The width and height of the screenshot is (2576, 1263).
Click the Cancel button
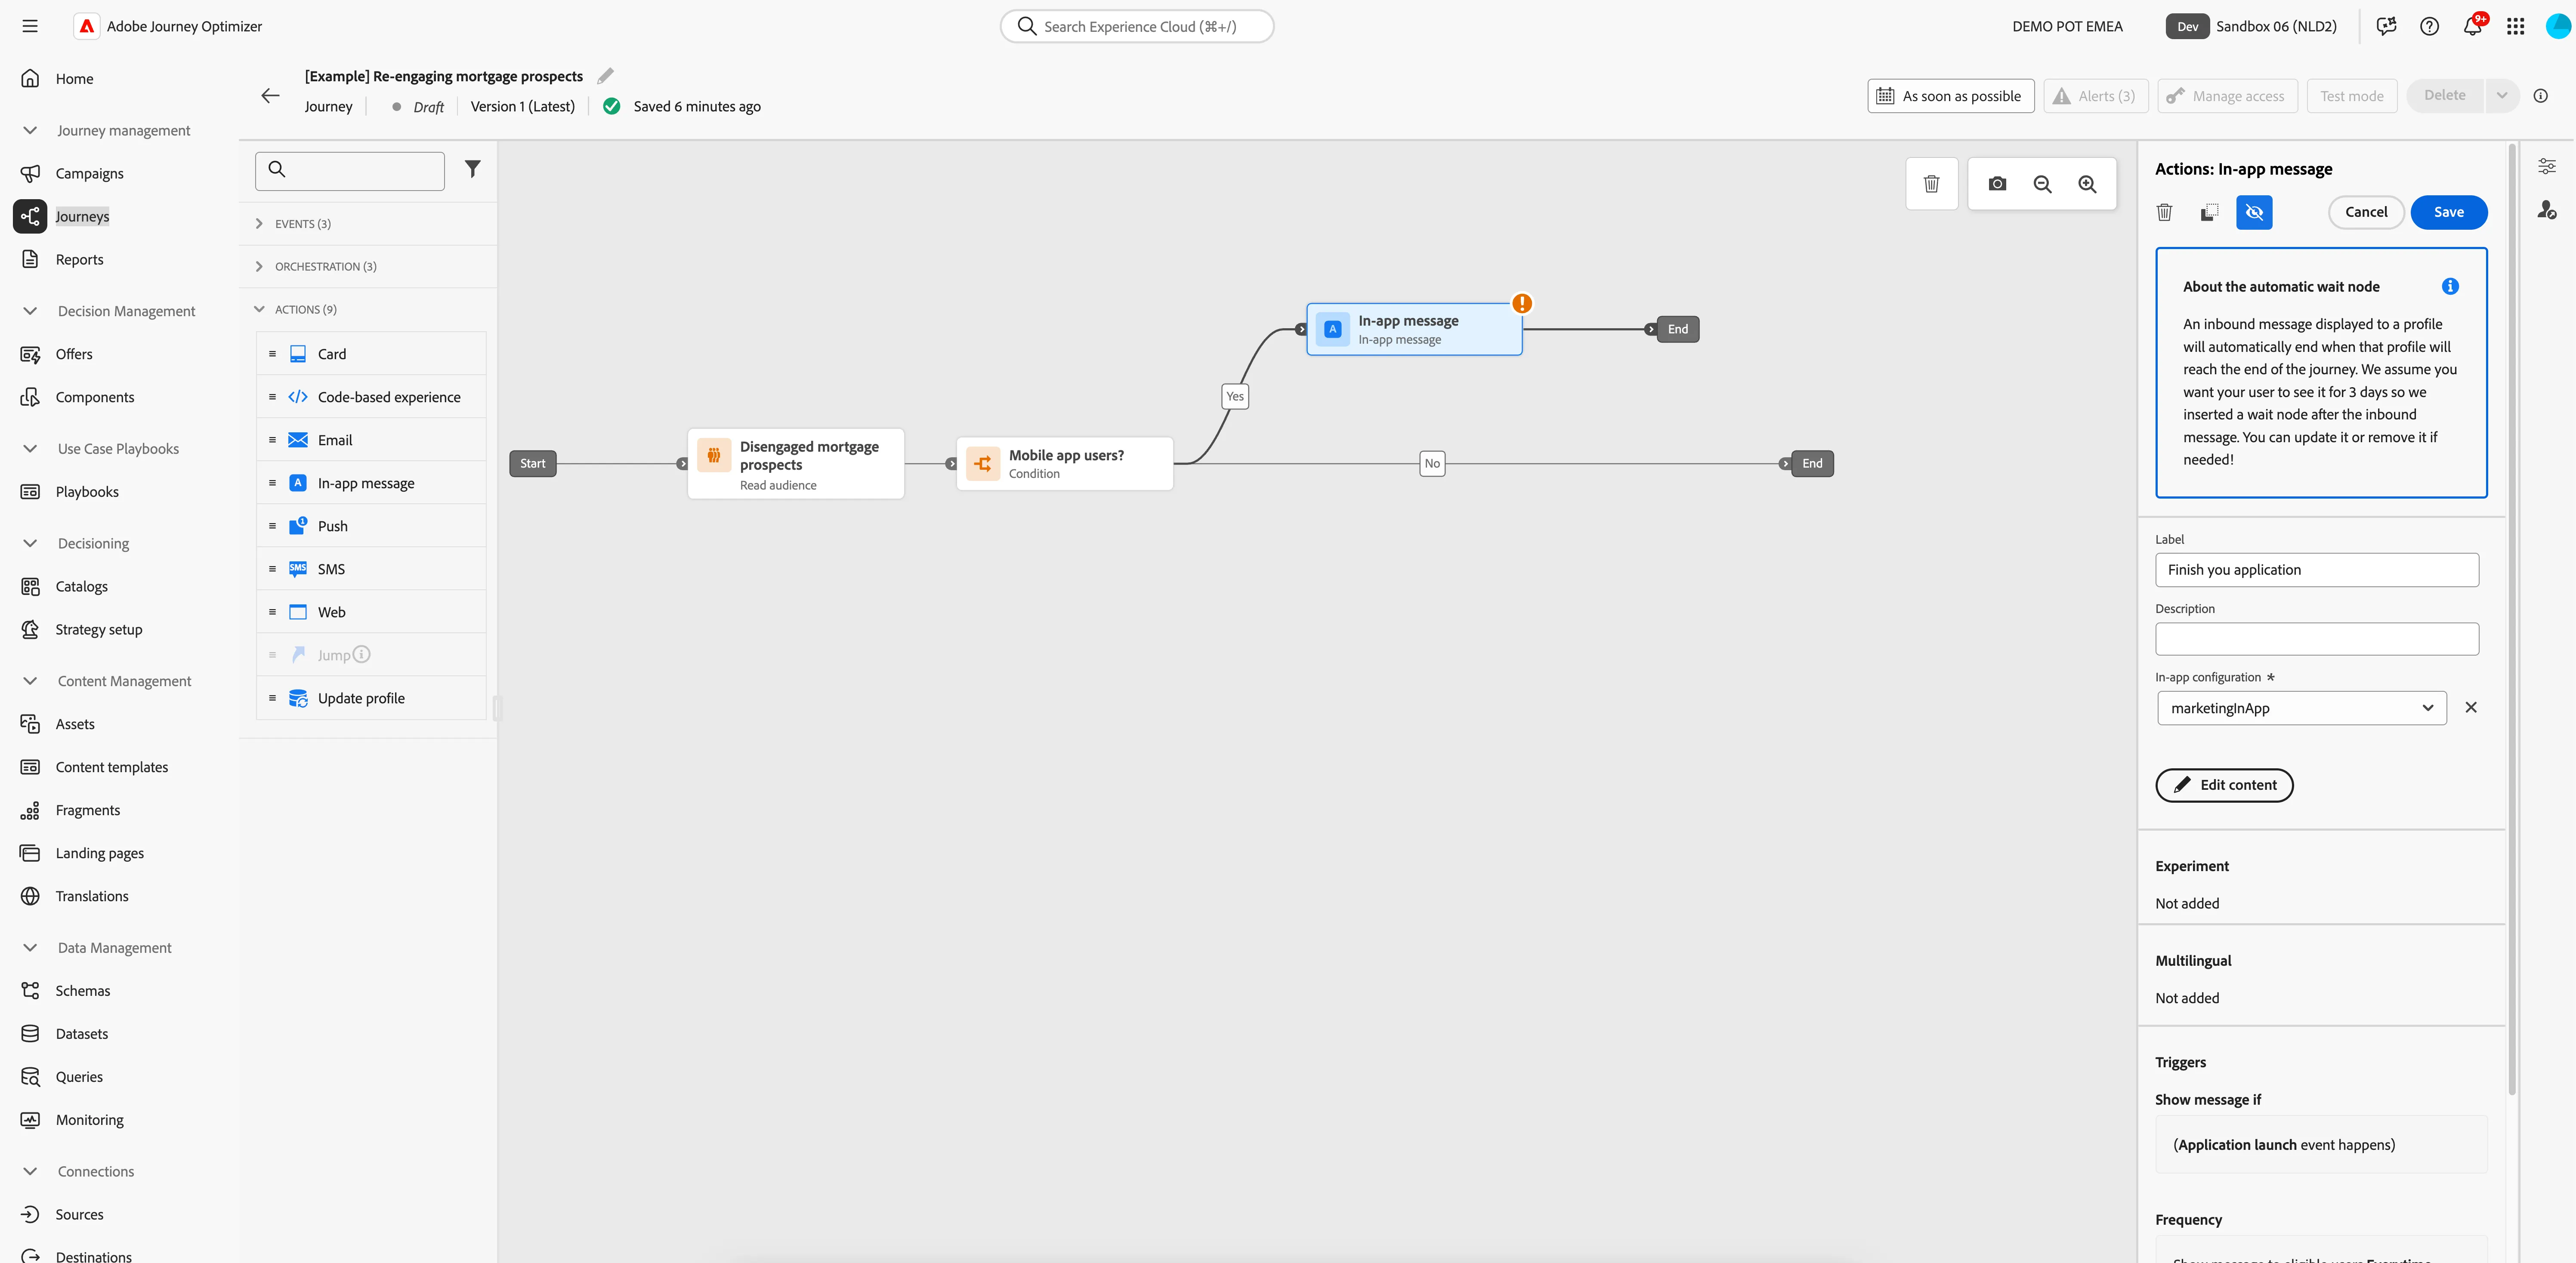2366,212
